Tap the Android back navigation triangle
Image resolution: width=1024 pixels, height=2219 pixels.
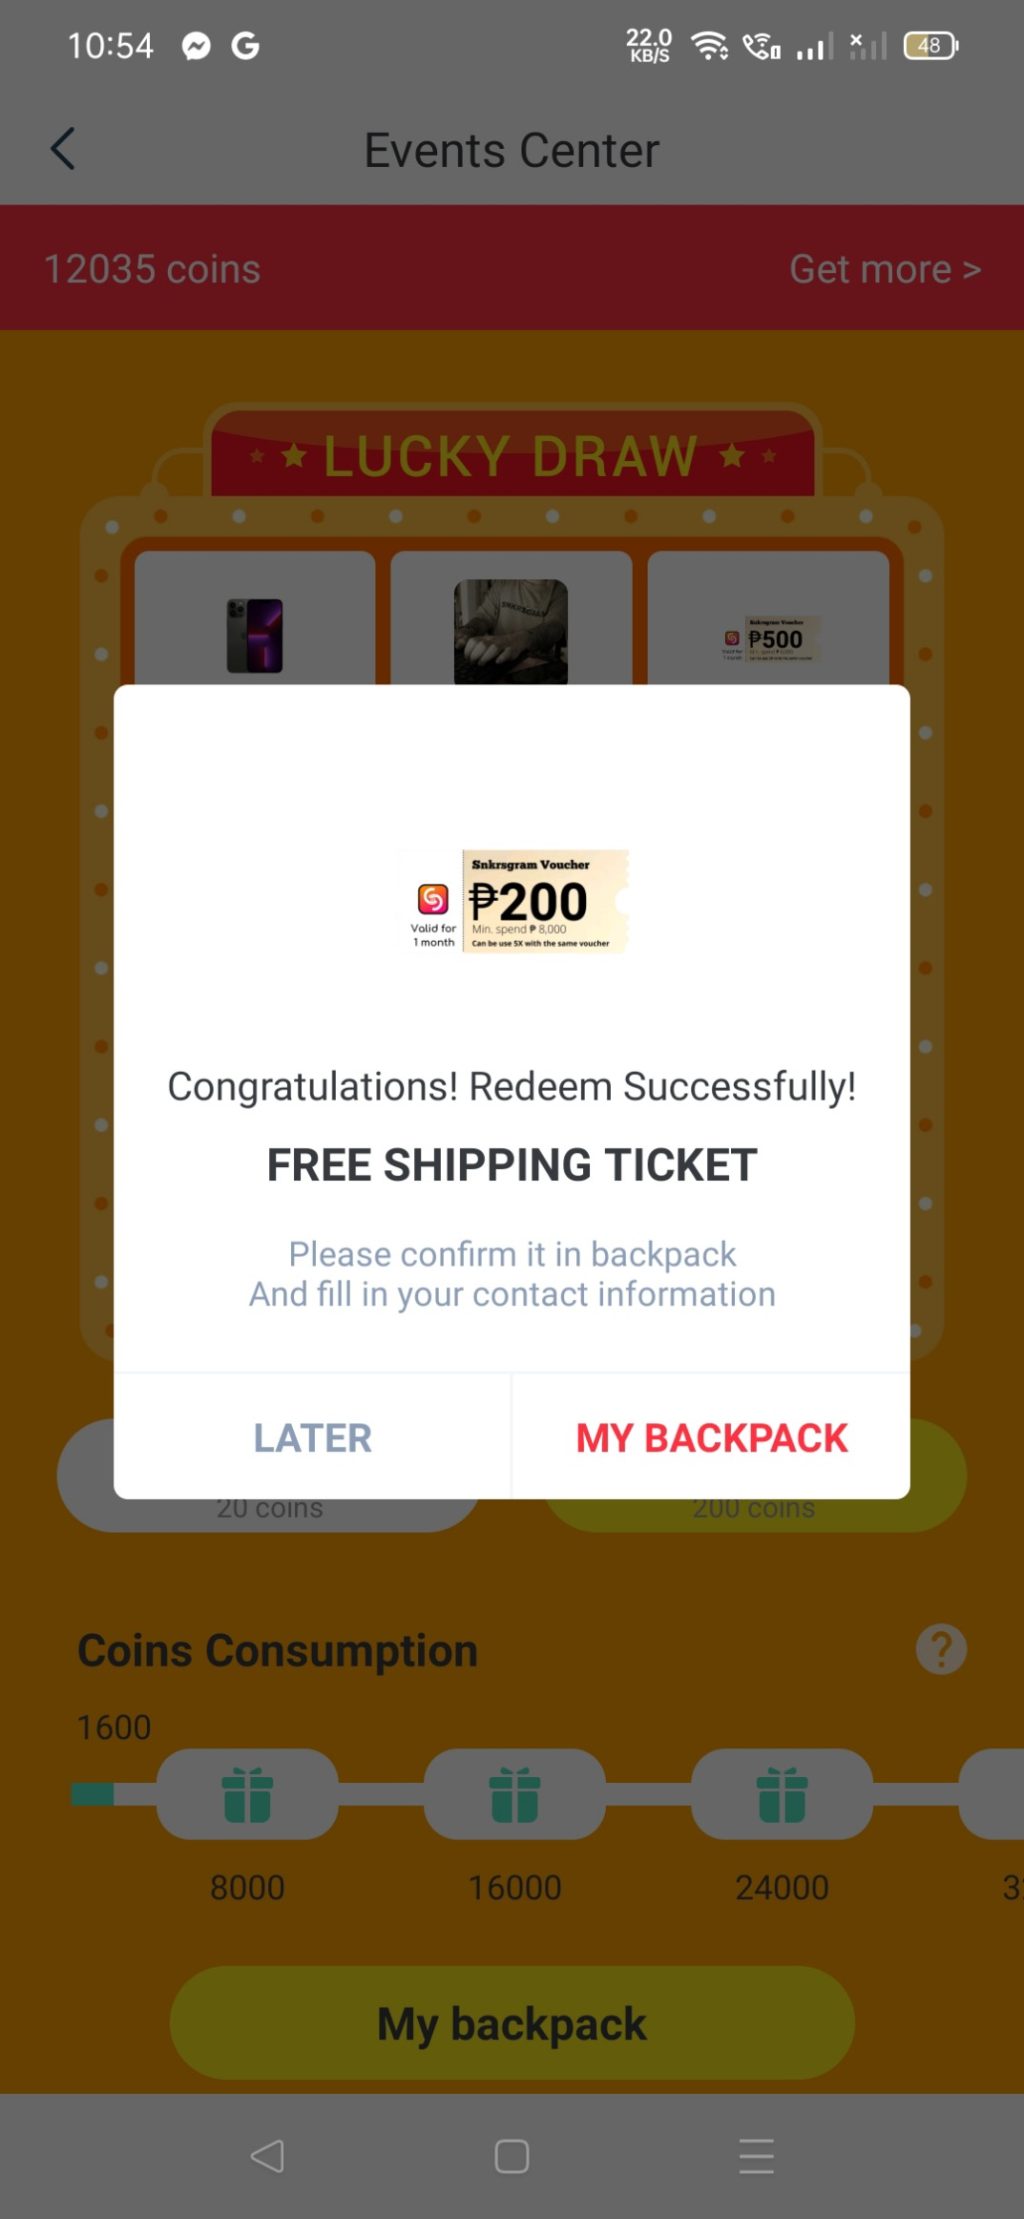pyautogui.click(x=267, y=2156)
